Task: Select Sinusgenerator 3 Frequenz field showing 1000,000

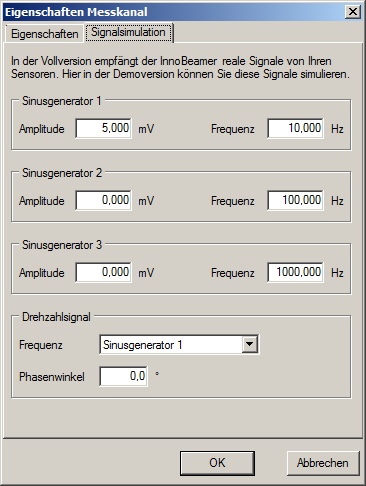Action: (295, 272)
